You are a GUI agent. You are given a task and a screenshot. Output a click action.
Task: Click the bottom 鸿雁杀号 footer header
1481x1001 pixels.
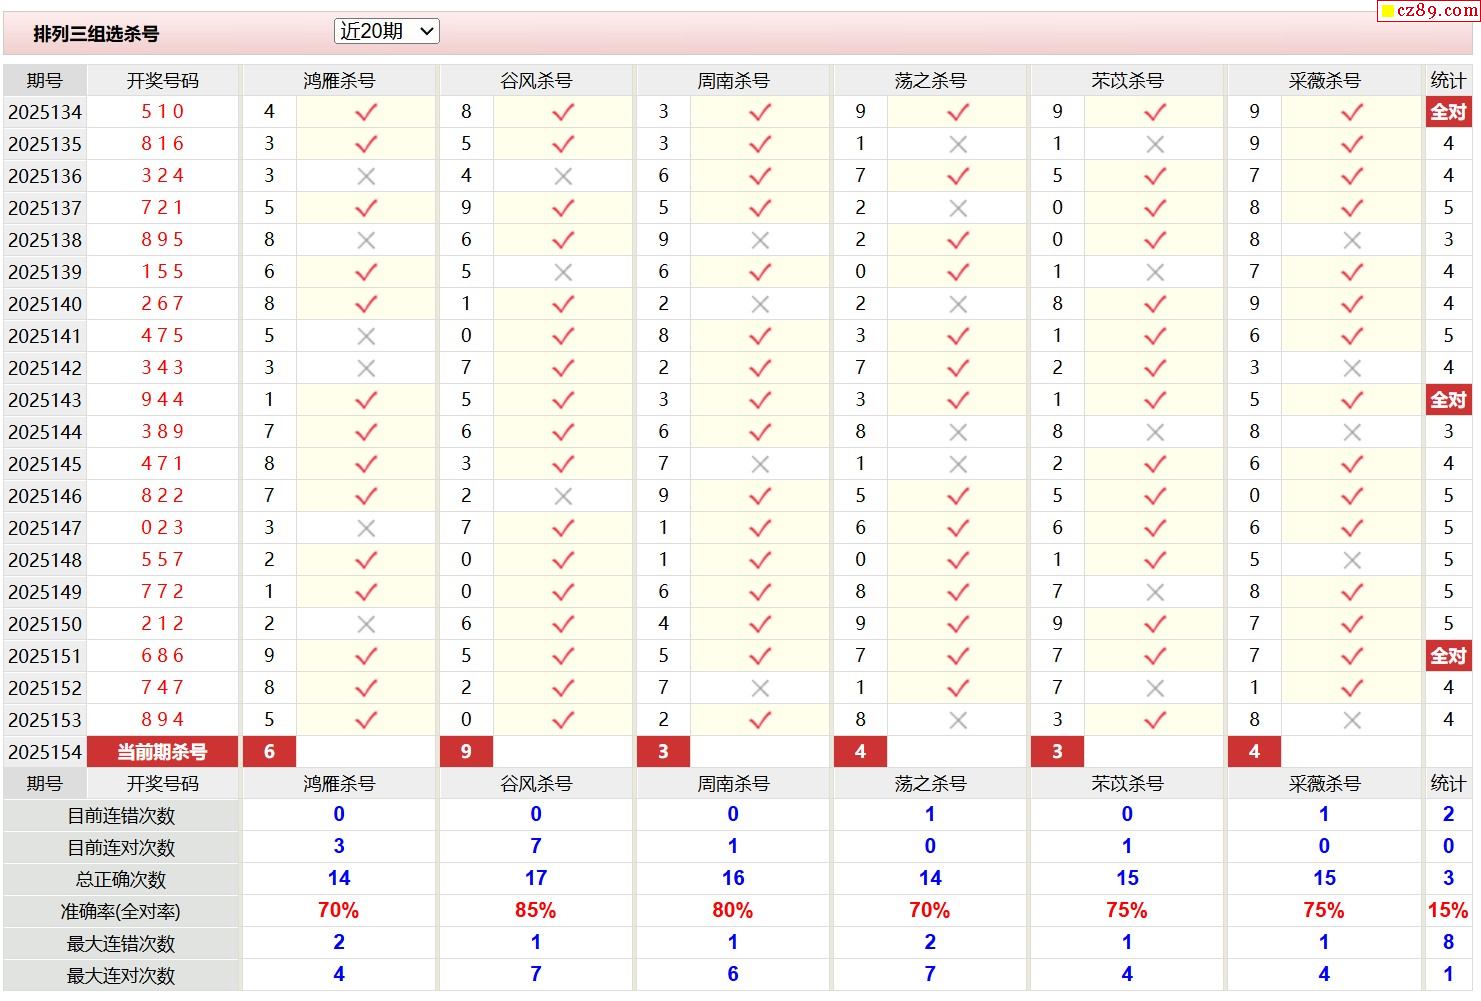(x=339, y=784)
